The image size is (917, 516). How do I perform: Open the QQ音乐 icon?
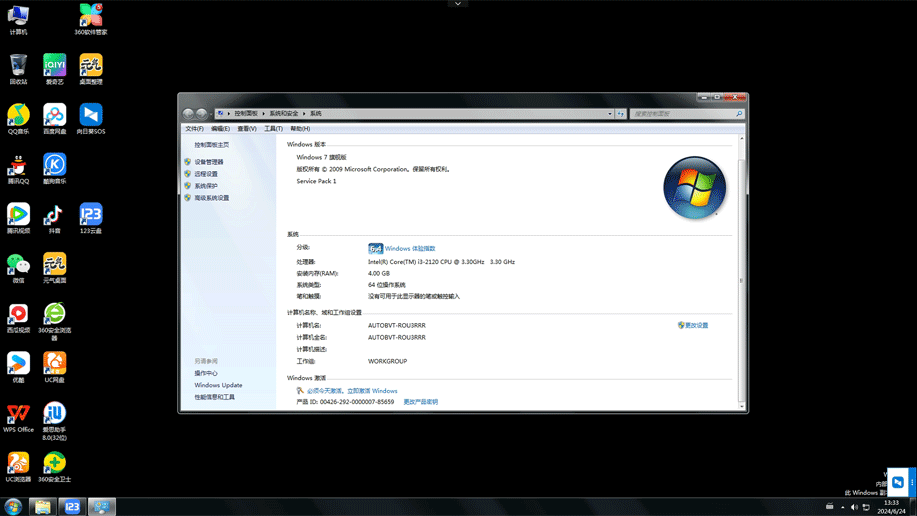[x=18, y=119]
